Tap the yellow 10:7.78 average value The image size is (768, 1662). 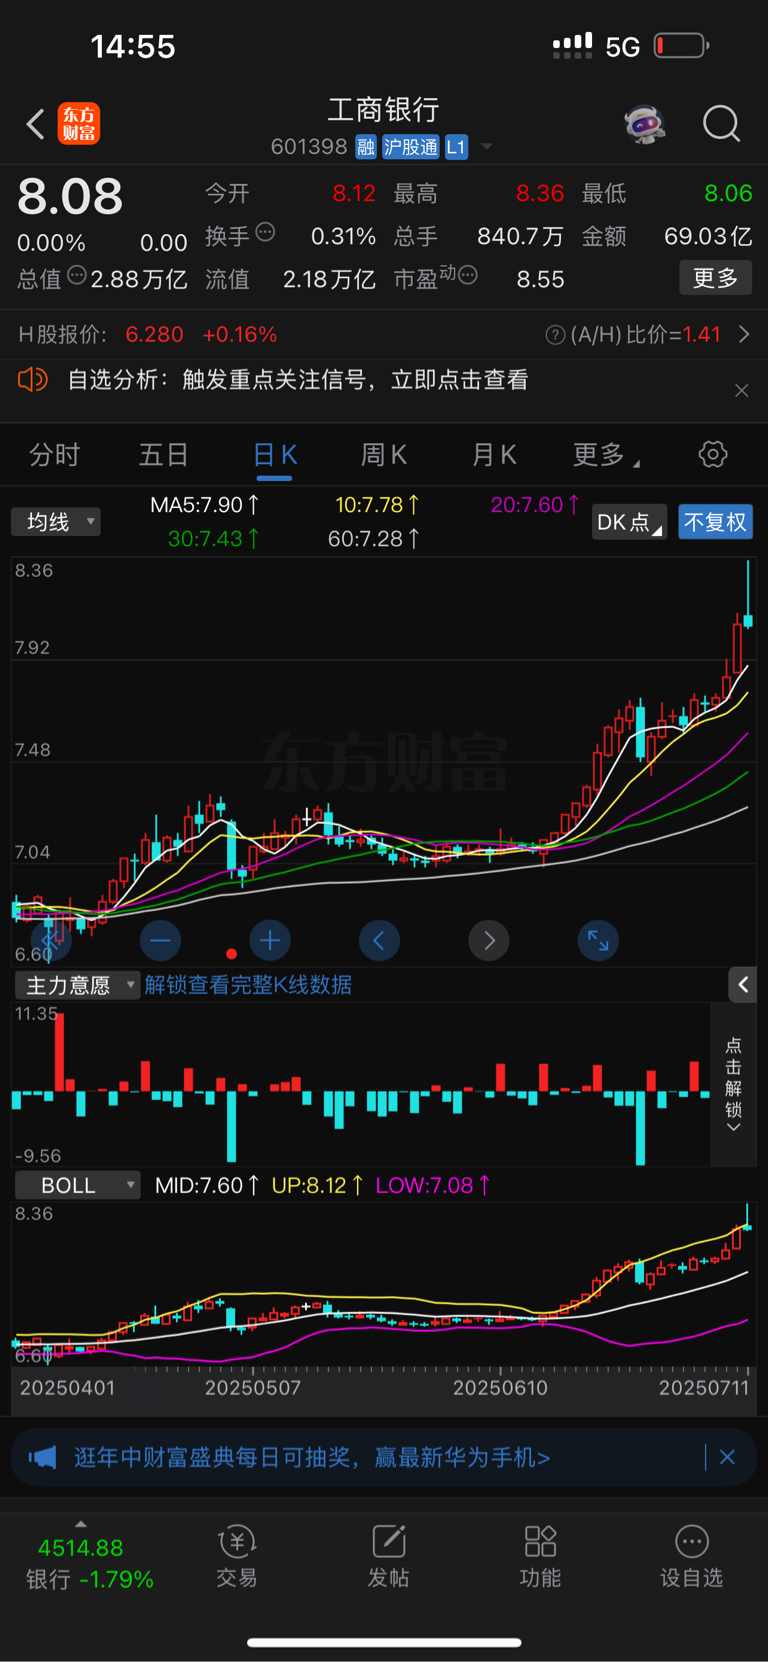pyautogui.click(x=377, y=505)
